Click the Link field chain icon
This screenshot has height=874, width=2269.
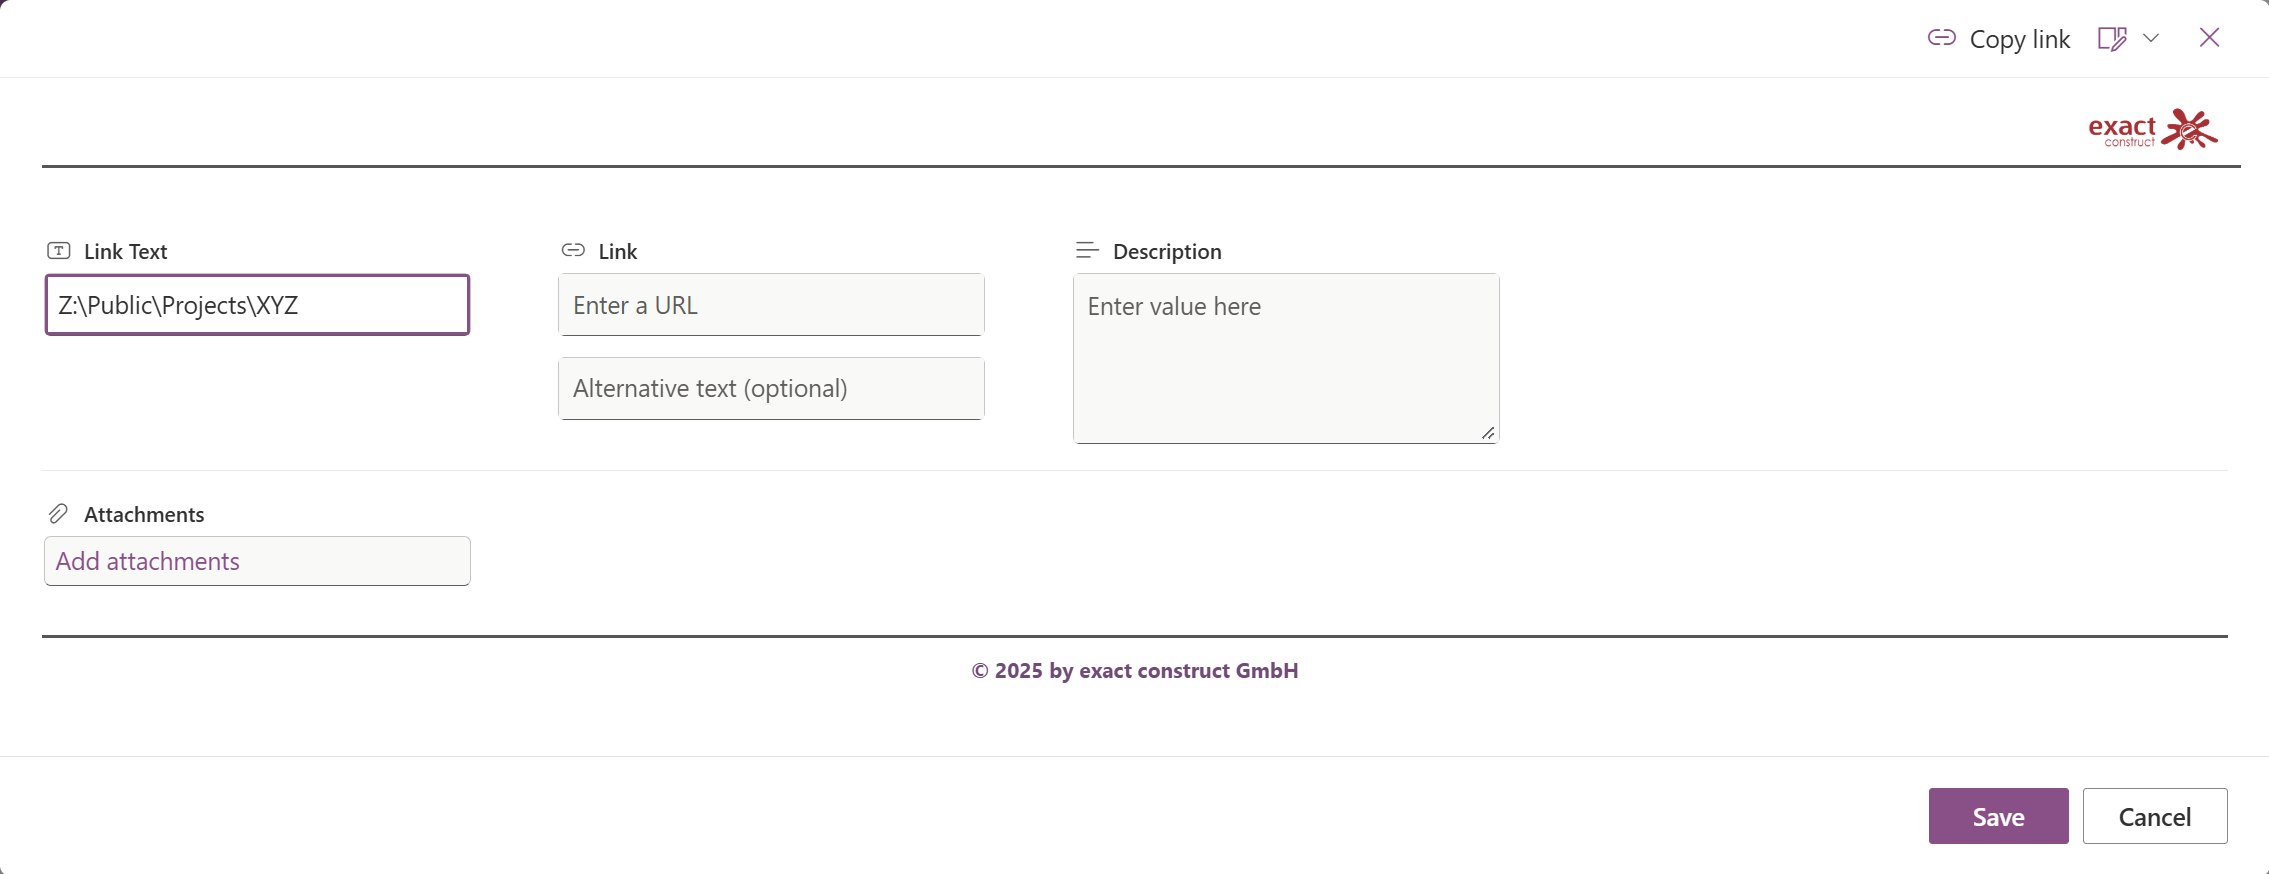[573, 250]
